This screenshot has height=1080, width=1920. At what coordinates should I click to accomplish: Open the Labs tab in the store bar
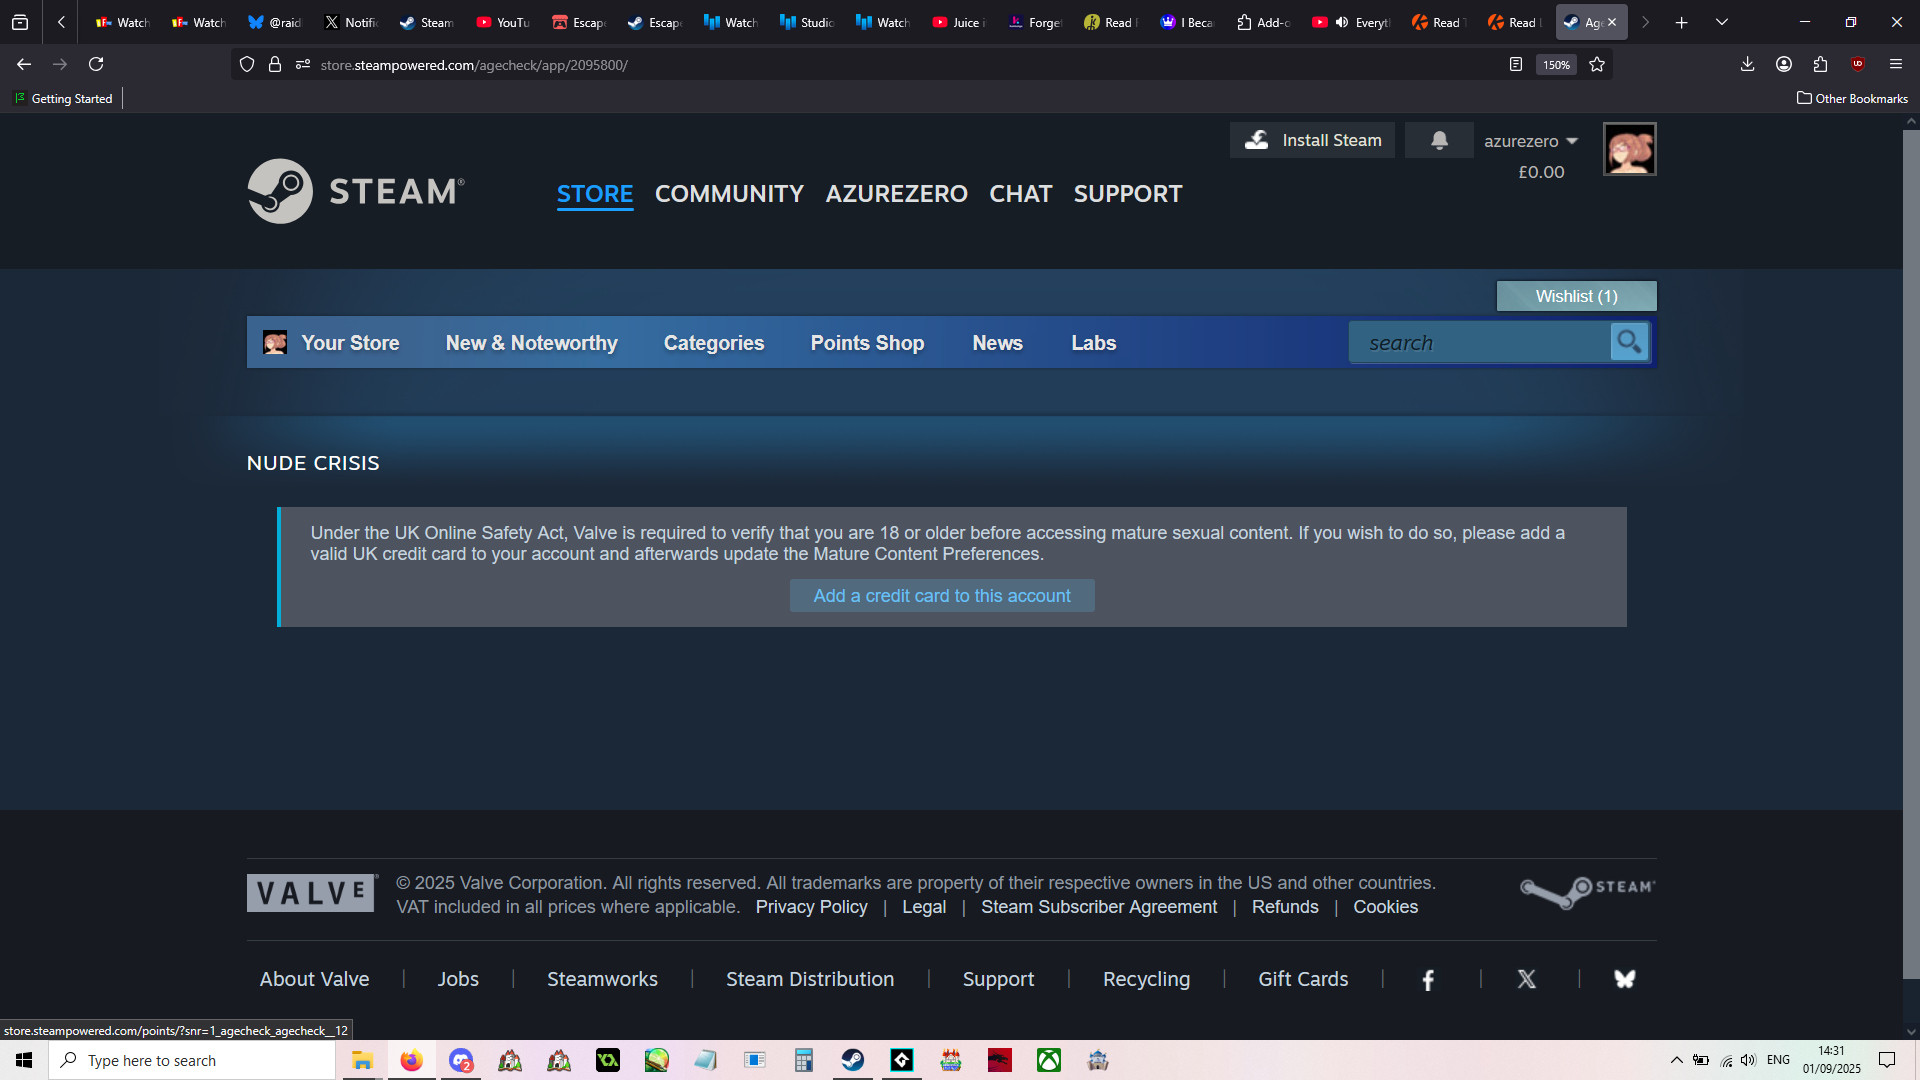click(x=1093, y=343)
